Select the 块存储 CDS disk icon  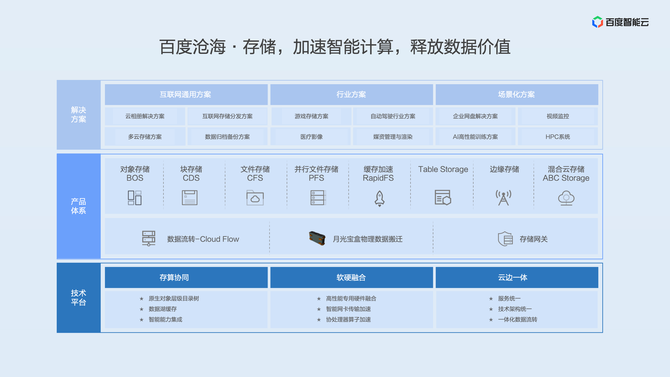[190, 197]
